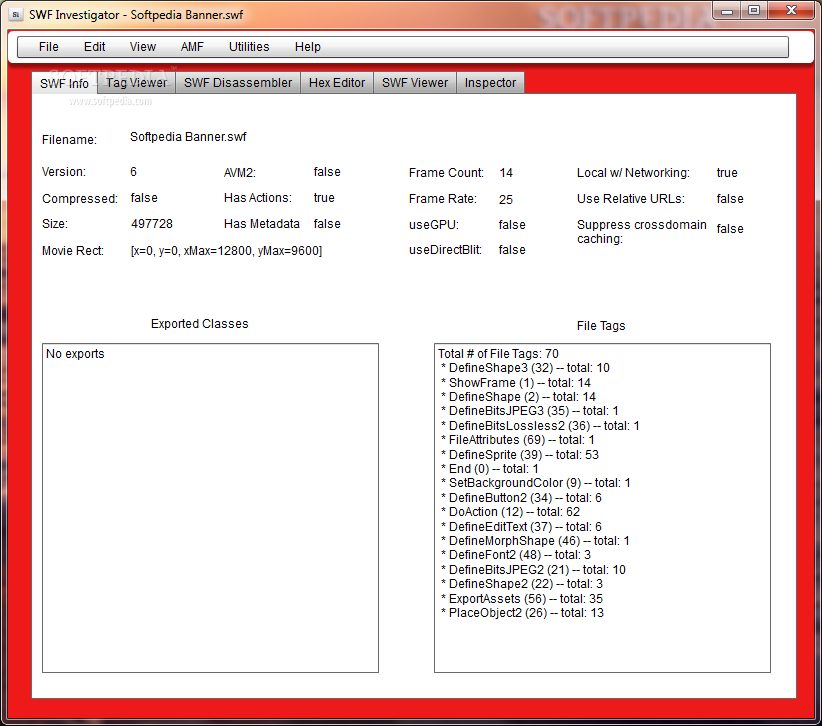Click the PlaceObject2 (26) tag line

[523, 613]
